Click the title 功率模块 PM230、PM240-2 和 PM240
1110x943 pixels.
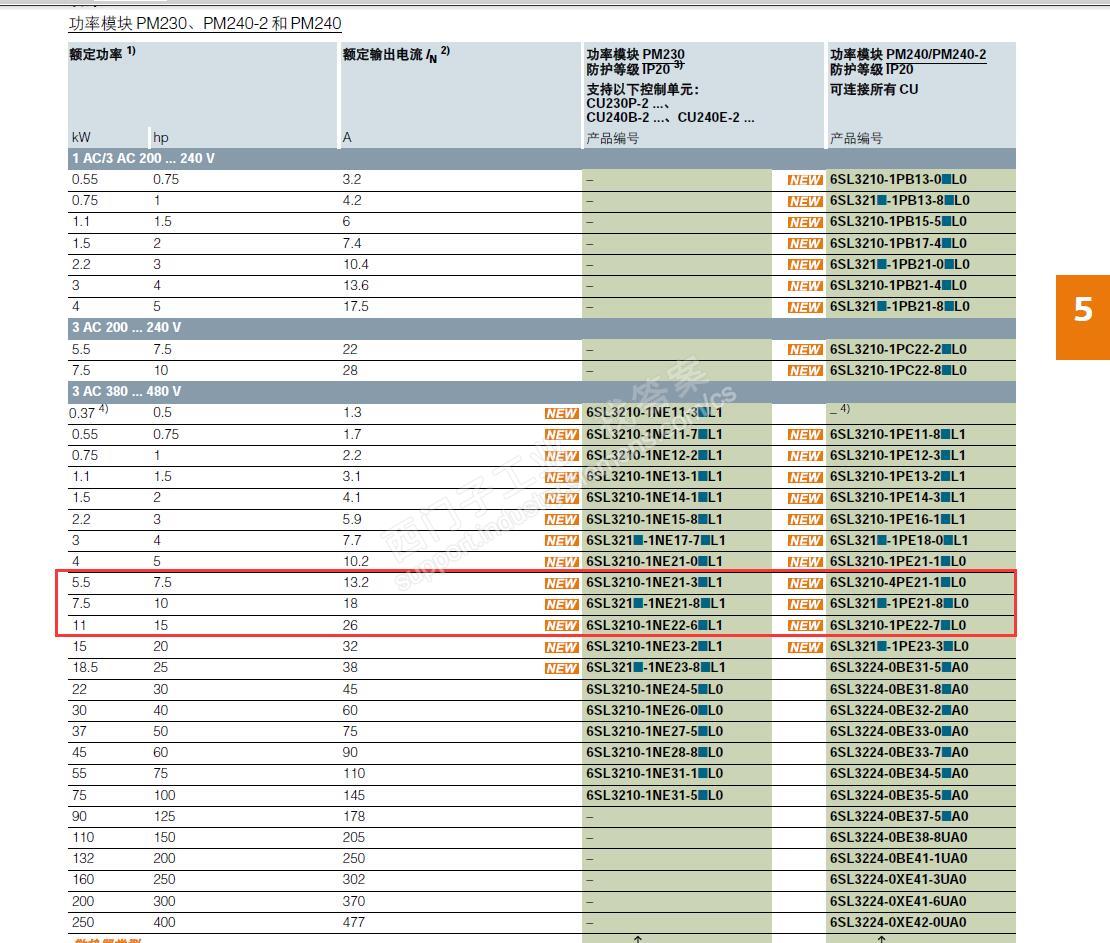[205, 23]
